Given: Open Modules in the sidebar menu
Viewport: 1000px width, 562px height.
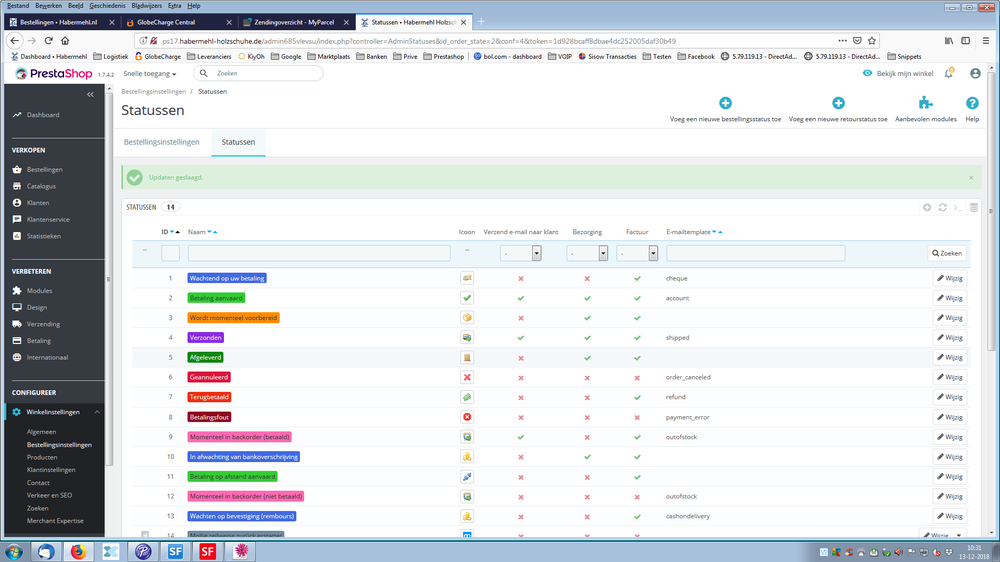Looking at the screenshot, I should (x=39, y=291).
